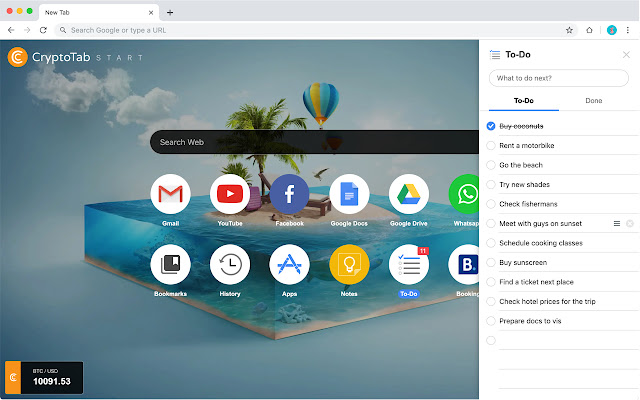Close the To-Do side panel

[x=626, y=55]
